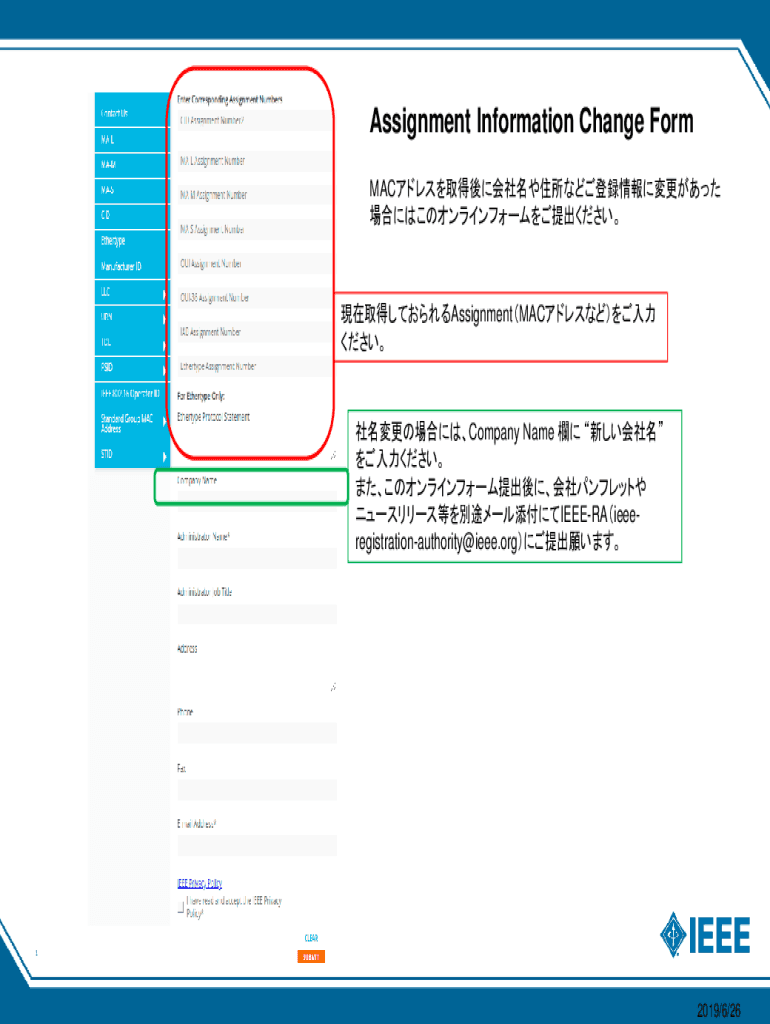Screen dimensions: 770x1024
Task: Click the Administrator Job Title input
Action: (x=257, y=615)
